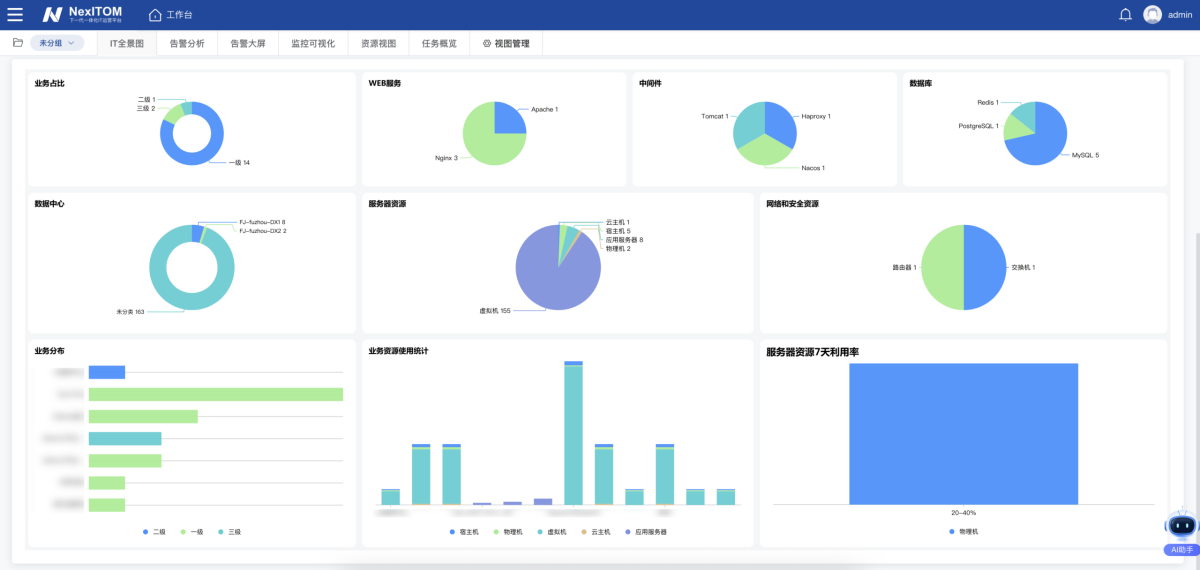Click the AI助手 label button
1200x570 pixels.
point(1182,550)
